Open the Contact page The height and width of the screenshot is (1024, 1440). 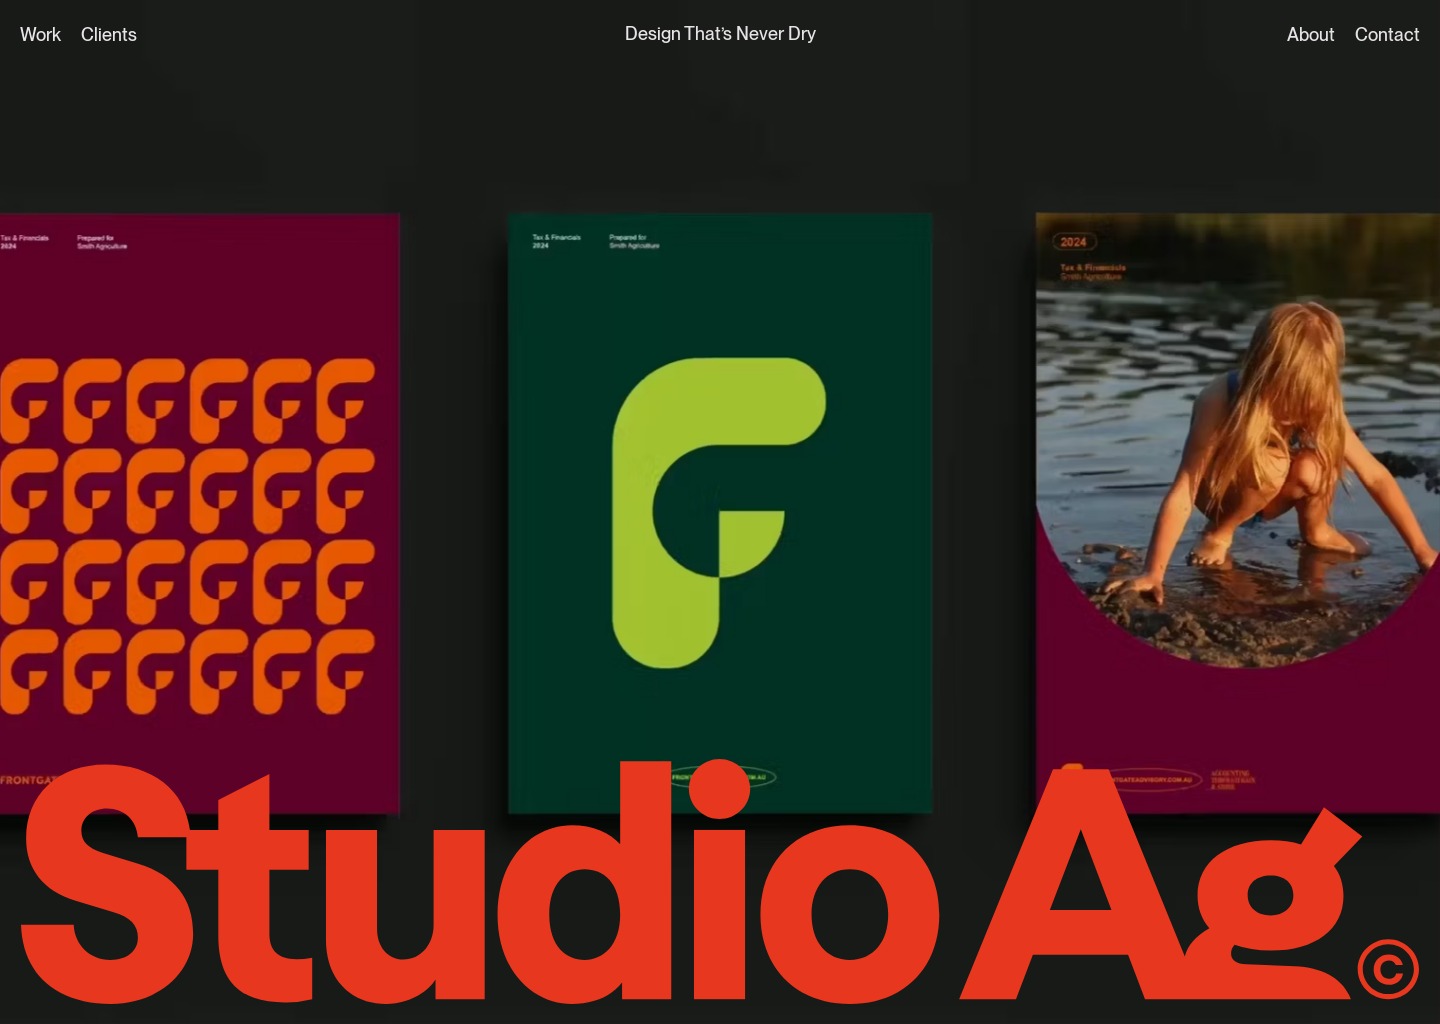[1387, 35]
